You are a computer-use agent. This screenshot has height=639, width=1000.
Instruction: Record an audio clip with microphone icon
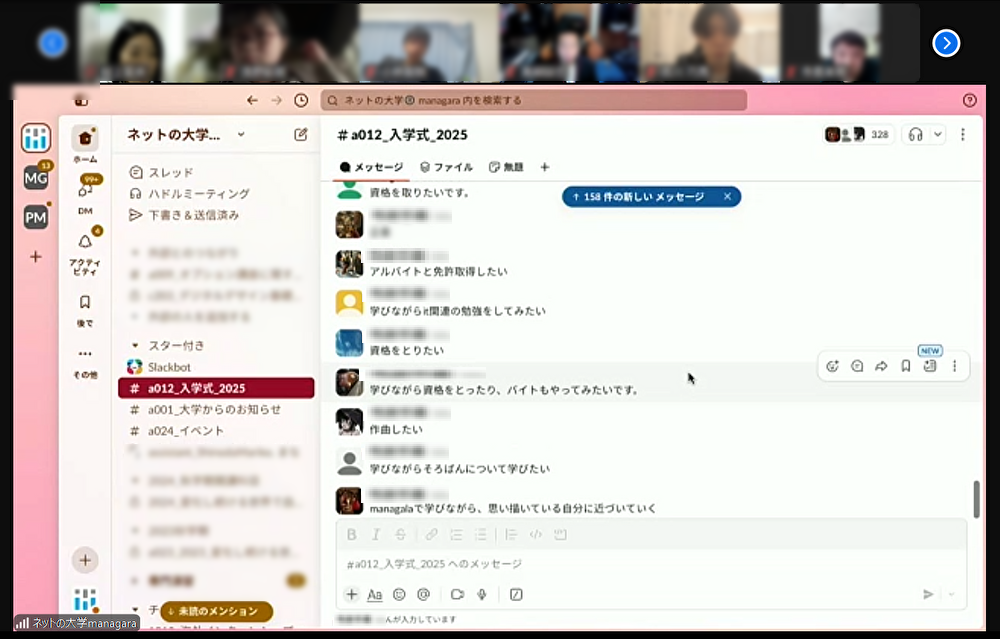tap(482, 594)
